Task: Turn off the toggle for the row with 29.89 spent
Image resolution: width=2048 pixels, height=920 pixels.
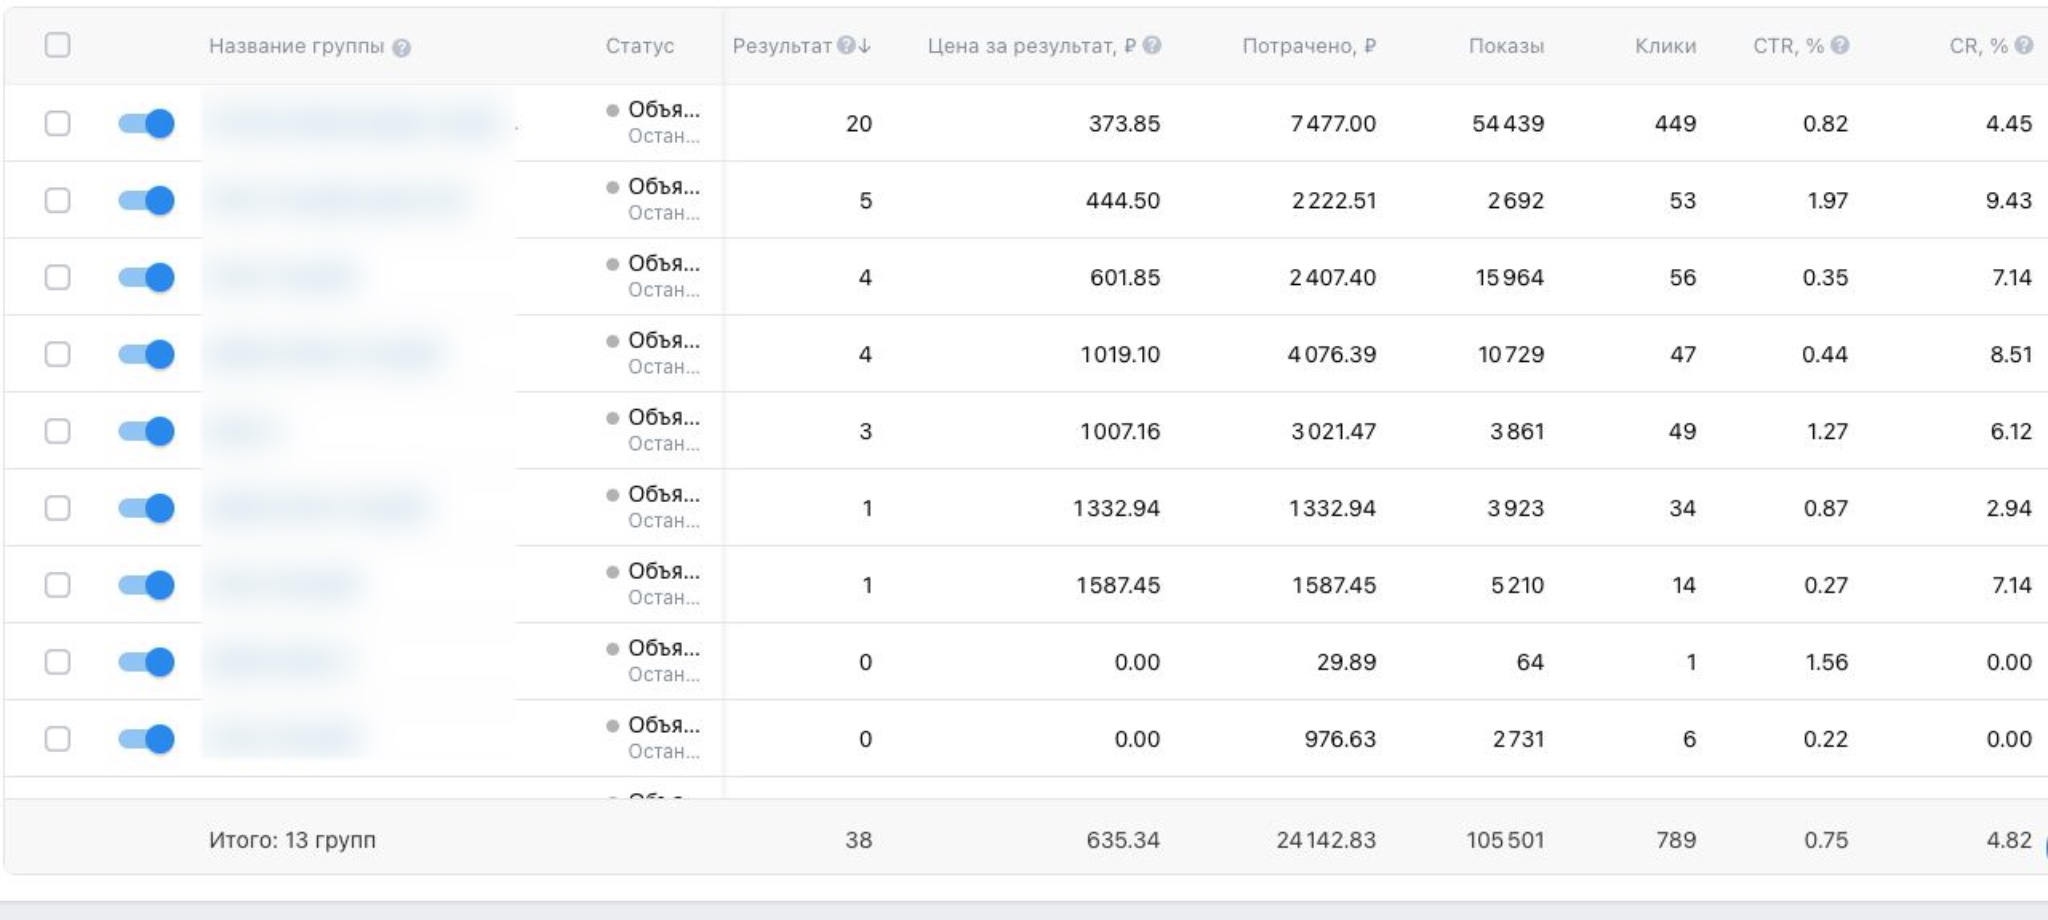Action: 146,662
